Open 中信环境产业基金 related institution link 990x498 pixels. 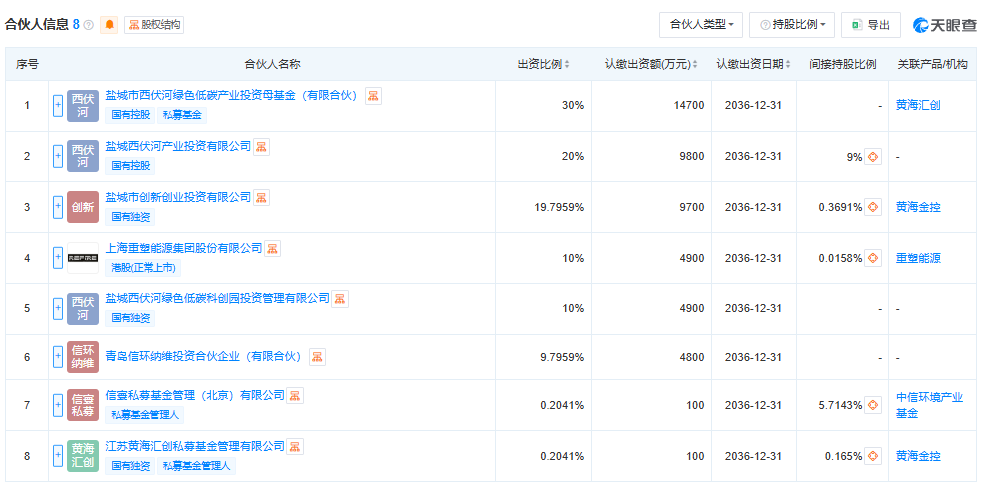(x=929, y=405)
